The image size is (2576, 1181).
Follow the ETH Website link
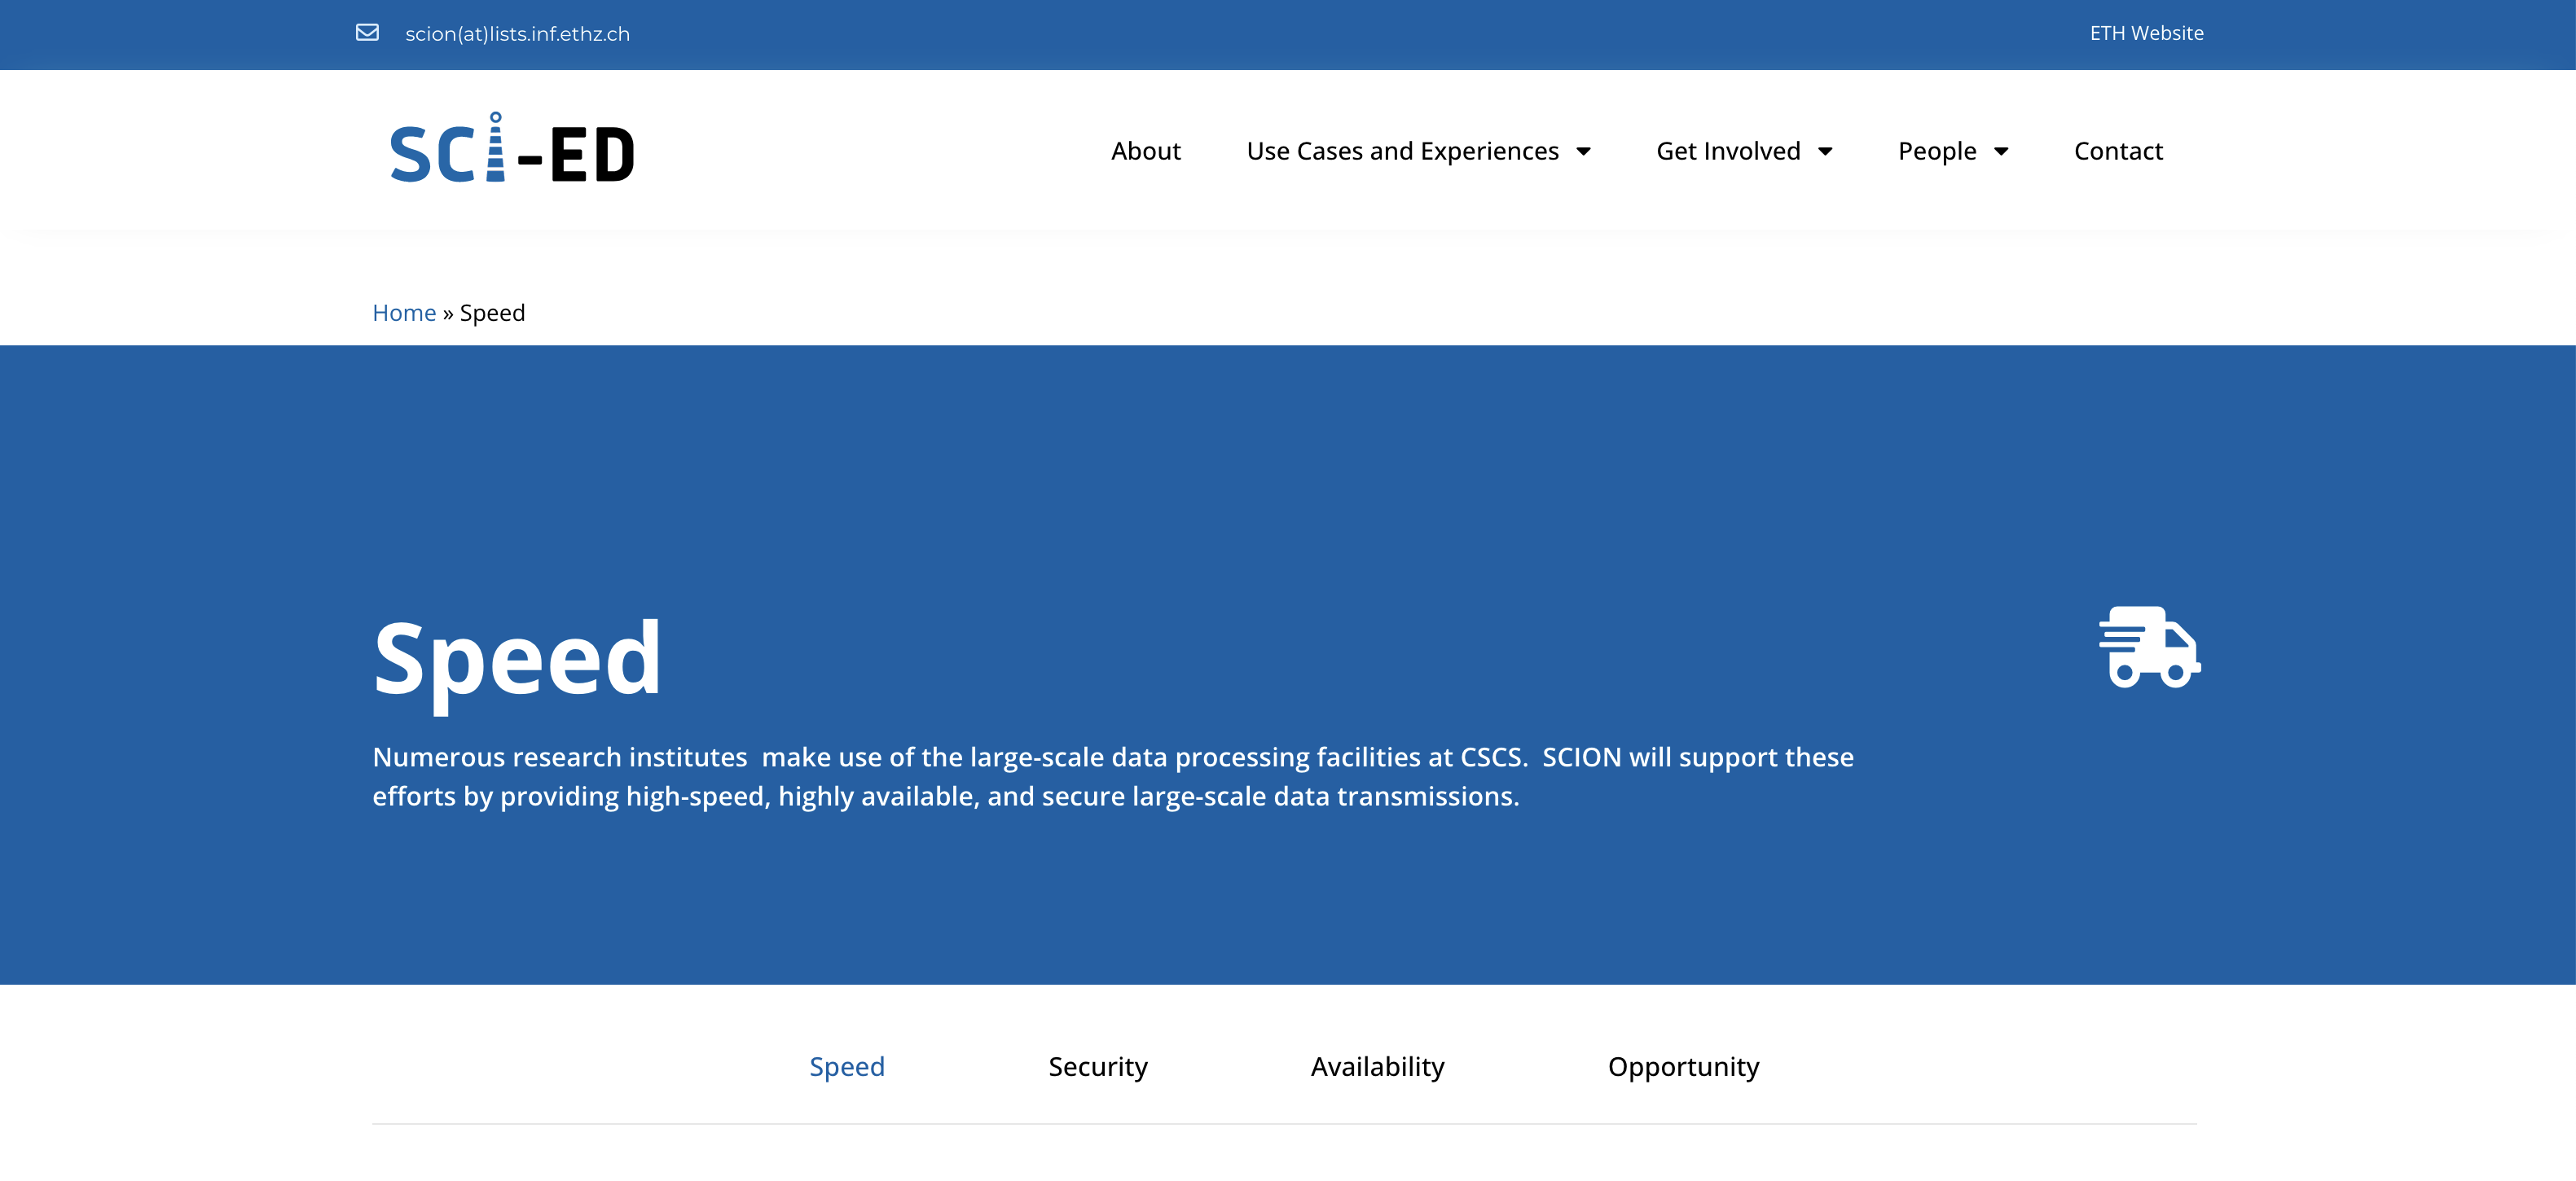coord(2146,33)
